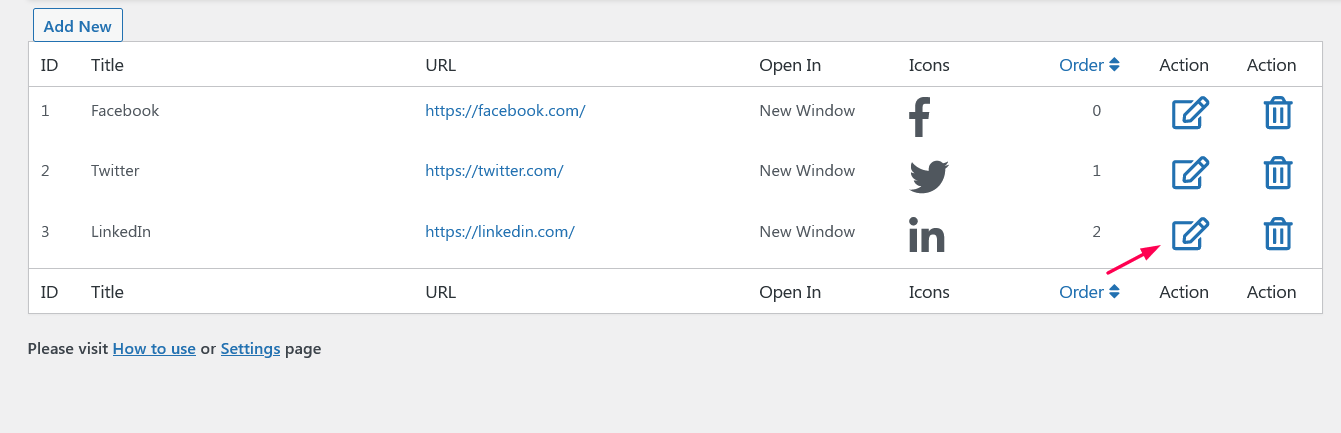1341x433 pixels.
Task: Delete the Facebook row
Action: [1277, 114]
